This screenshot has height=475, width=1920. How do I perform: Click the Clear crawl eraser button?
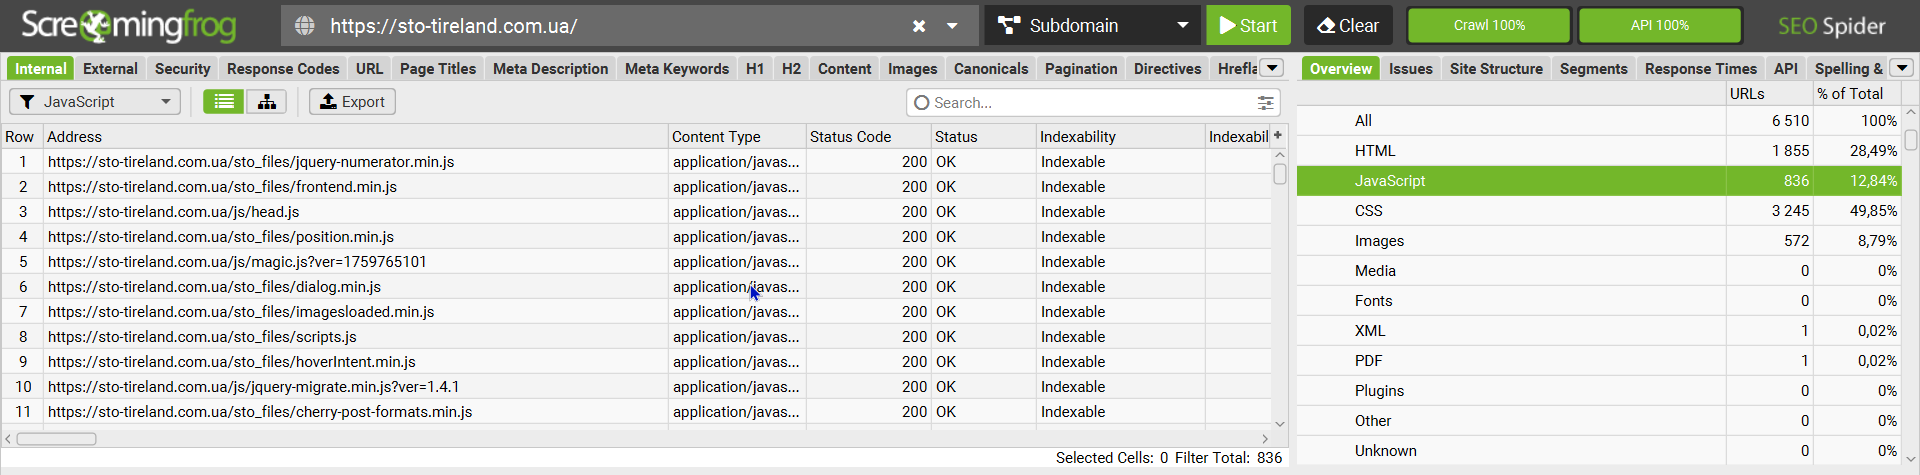coord(1347,26)
